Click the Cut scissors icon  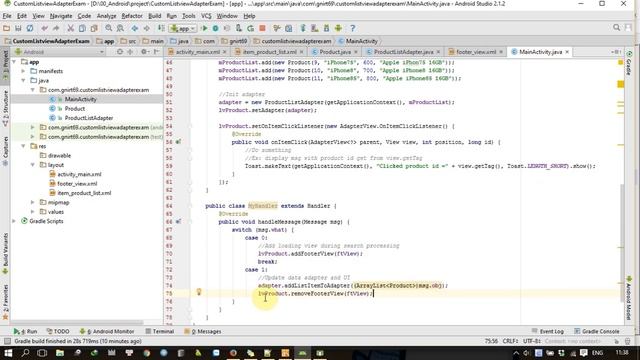[x=71, y=28]
